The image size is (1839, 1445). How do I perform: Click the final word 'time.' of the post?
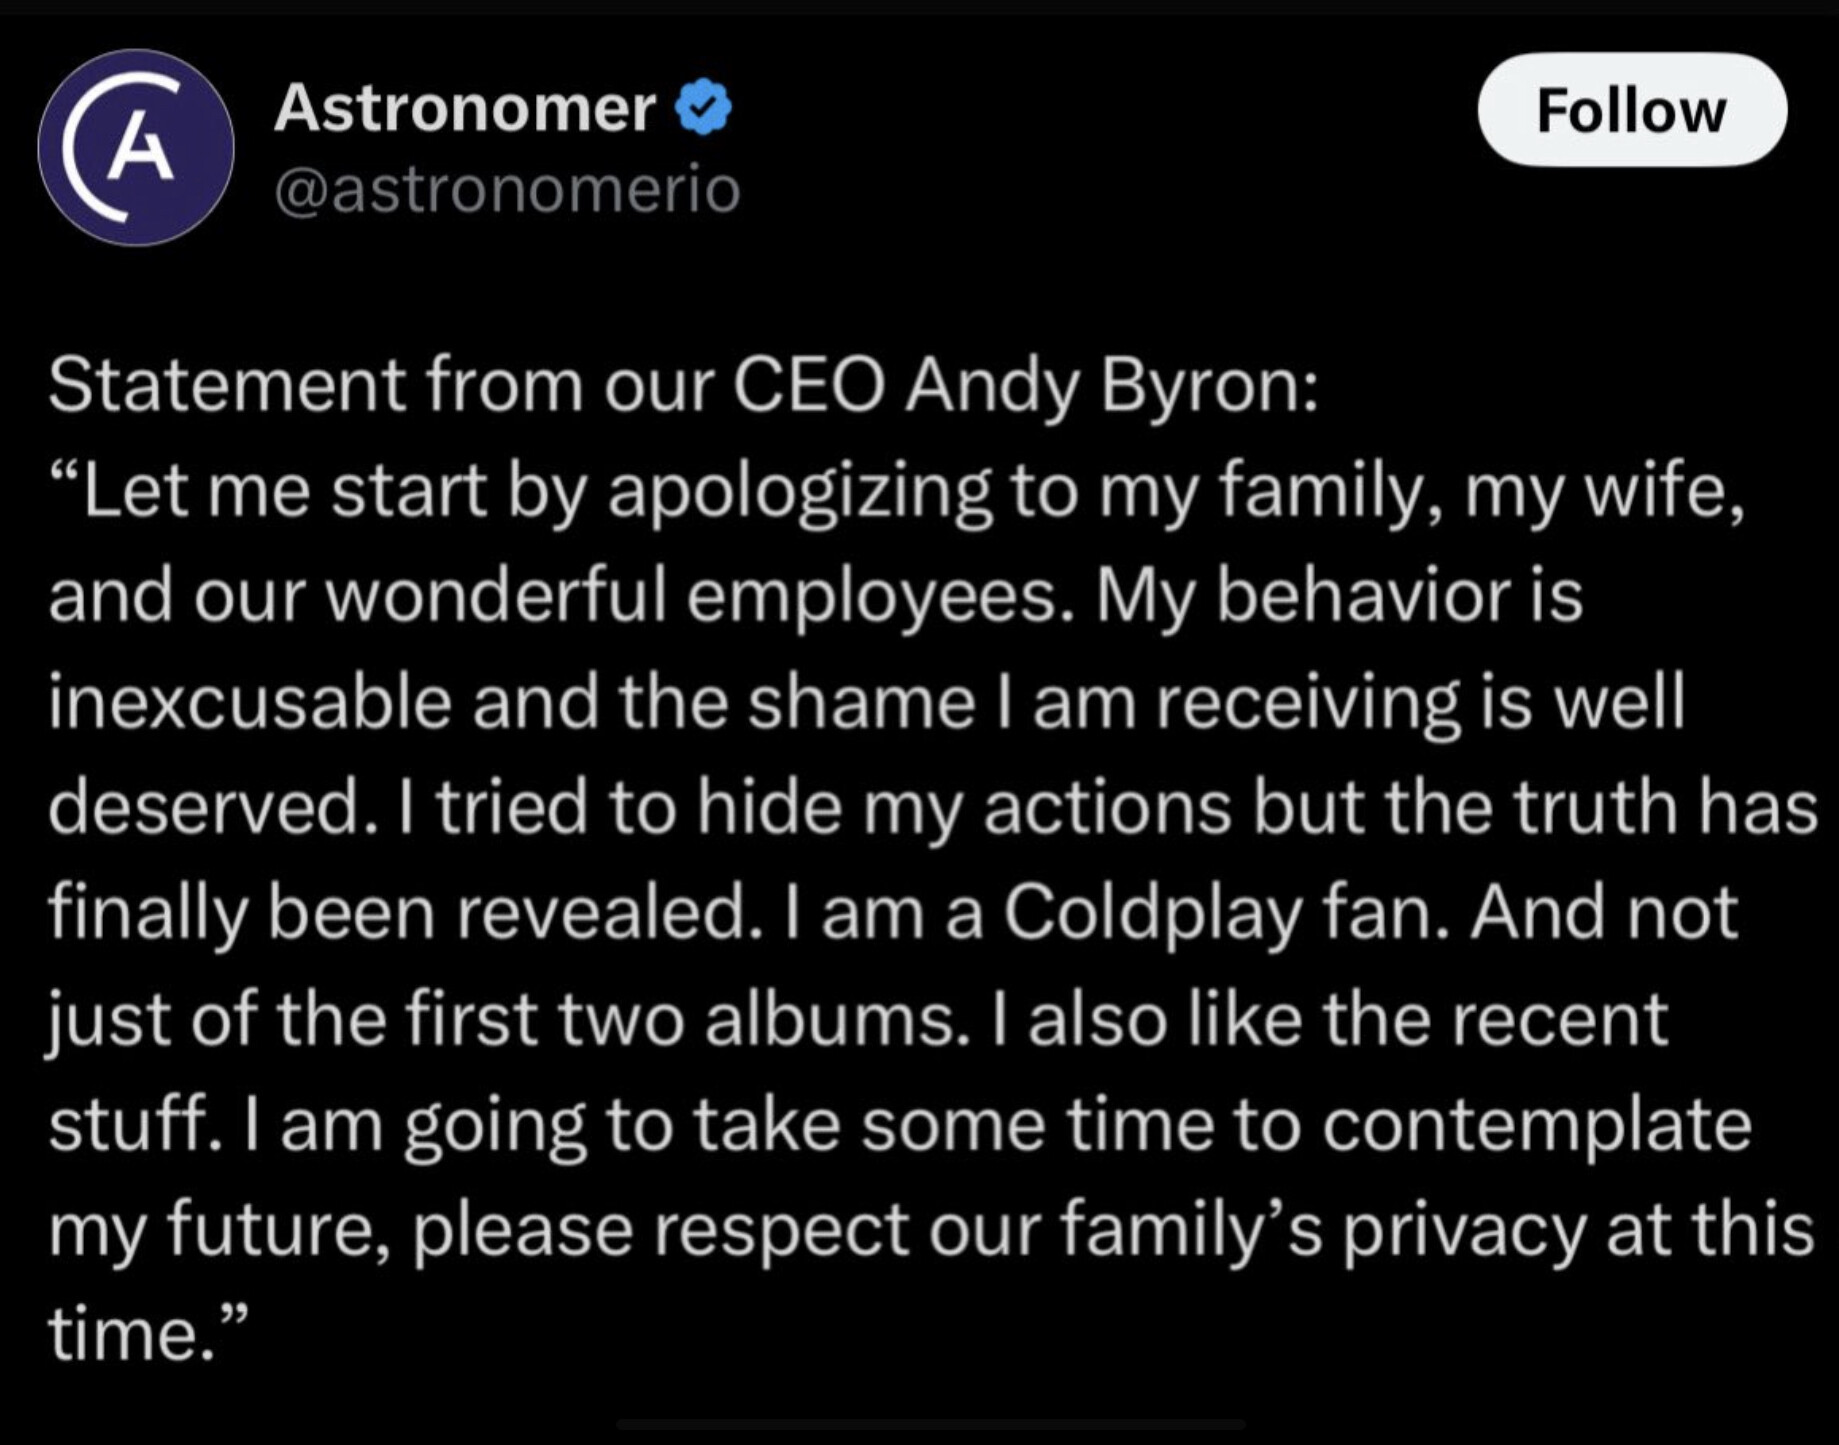tap(146, 1334)
